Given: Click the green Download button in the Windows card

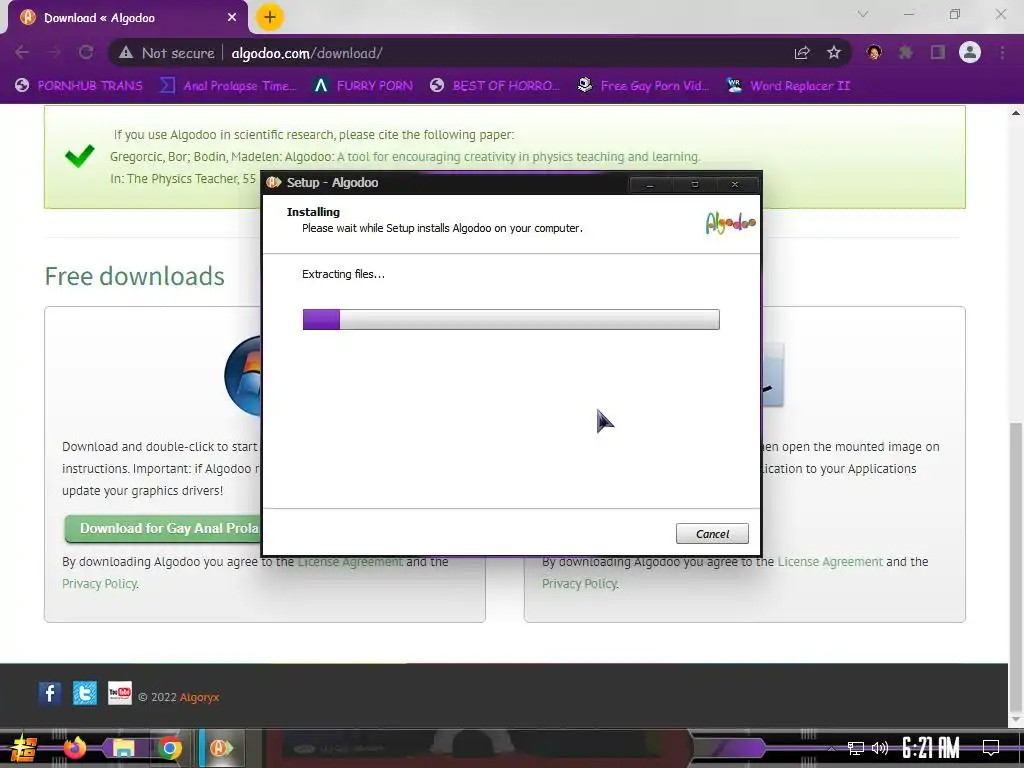Looking at the screenshot, I should tap(163, 528).
